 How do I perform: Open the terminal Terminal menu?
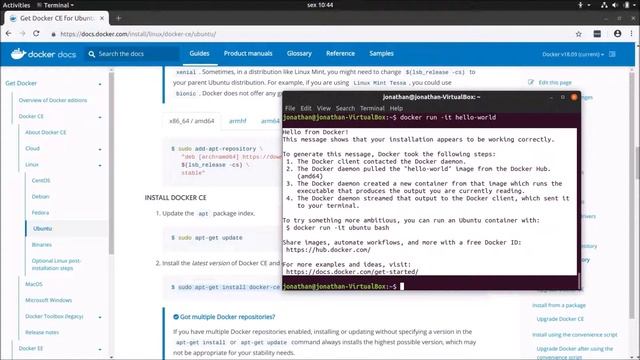[x=372, y=108]
